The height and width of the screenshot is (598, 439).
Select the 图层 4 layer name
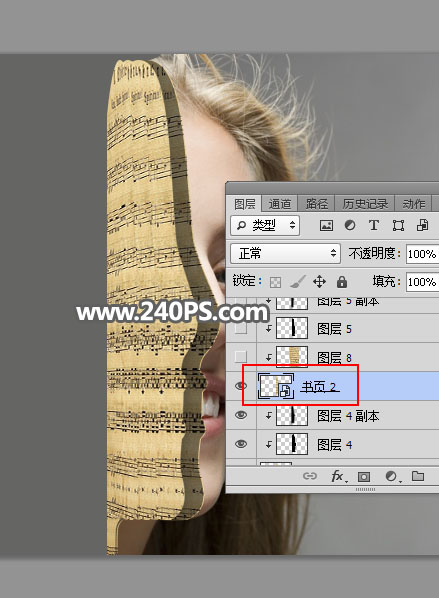(x=334, y=445)
